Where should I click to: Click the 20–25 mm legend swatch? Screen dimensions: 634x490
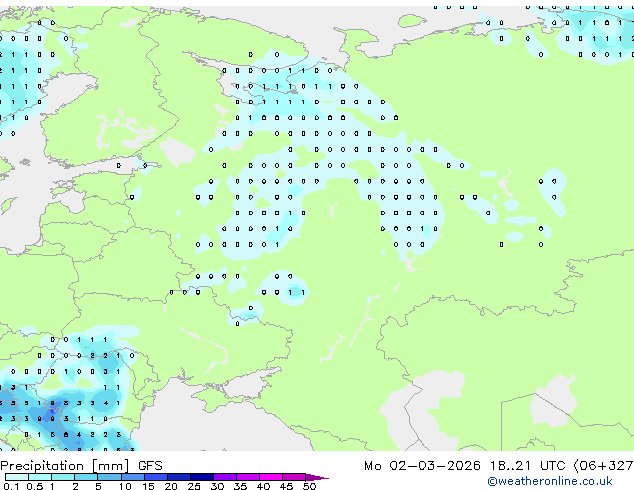(179, 477)
